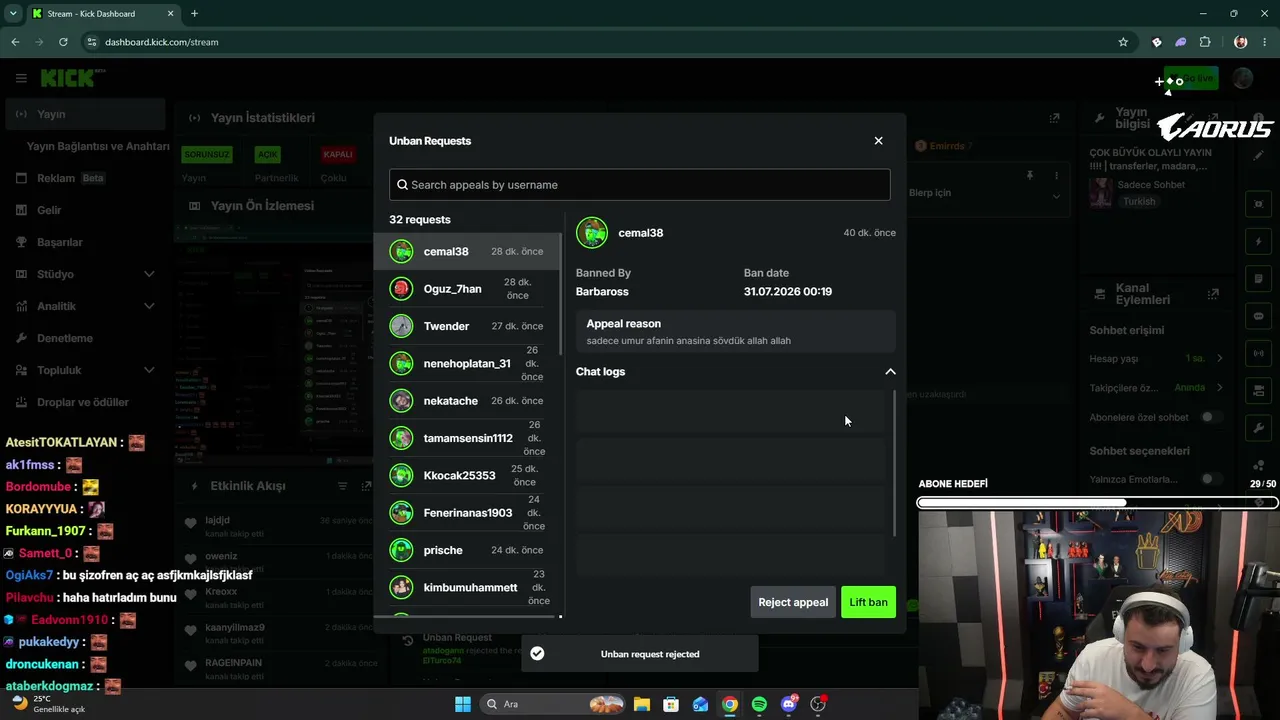Open the Takipçilere öz... setting arrow
Screen dimensions: 1280x720
pyautogui.click(x=1219, y=387)
